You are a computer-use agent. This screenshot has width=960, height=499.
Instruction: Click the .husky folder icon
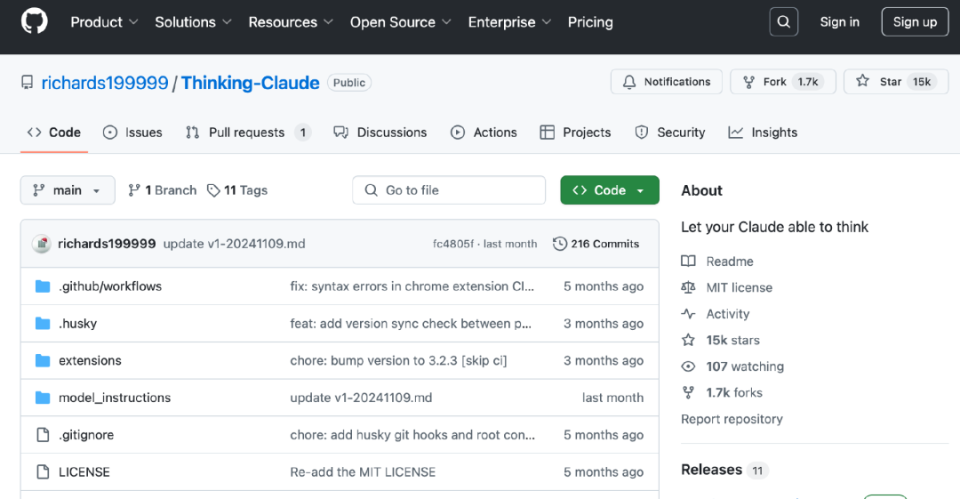tap(43, 323)
